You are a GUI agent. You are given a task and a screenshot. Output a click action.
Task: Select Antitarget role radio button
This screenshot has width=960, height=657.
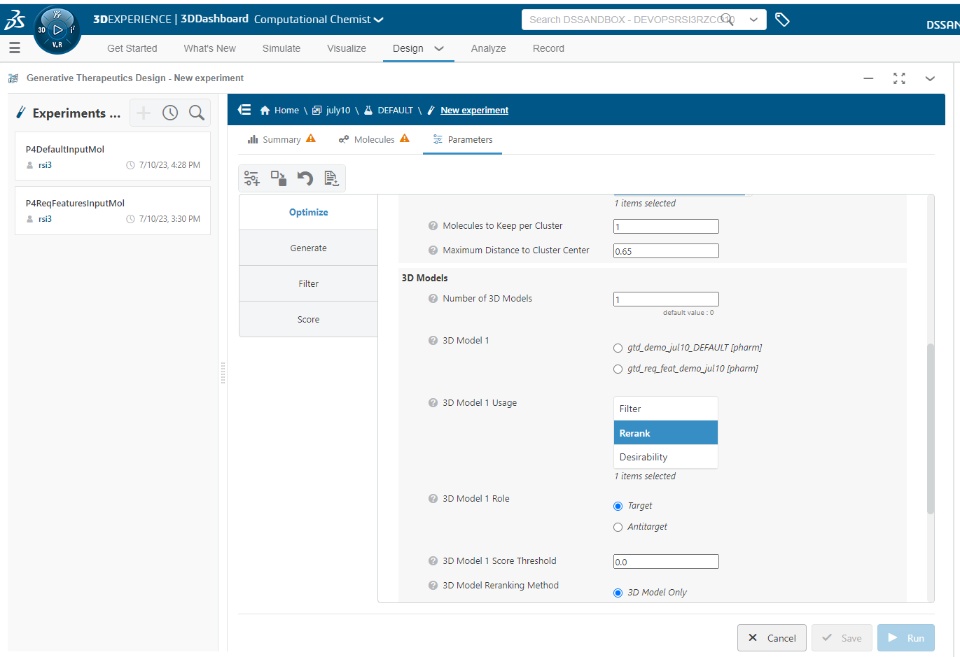click(618, 527)
